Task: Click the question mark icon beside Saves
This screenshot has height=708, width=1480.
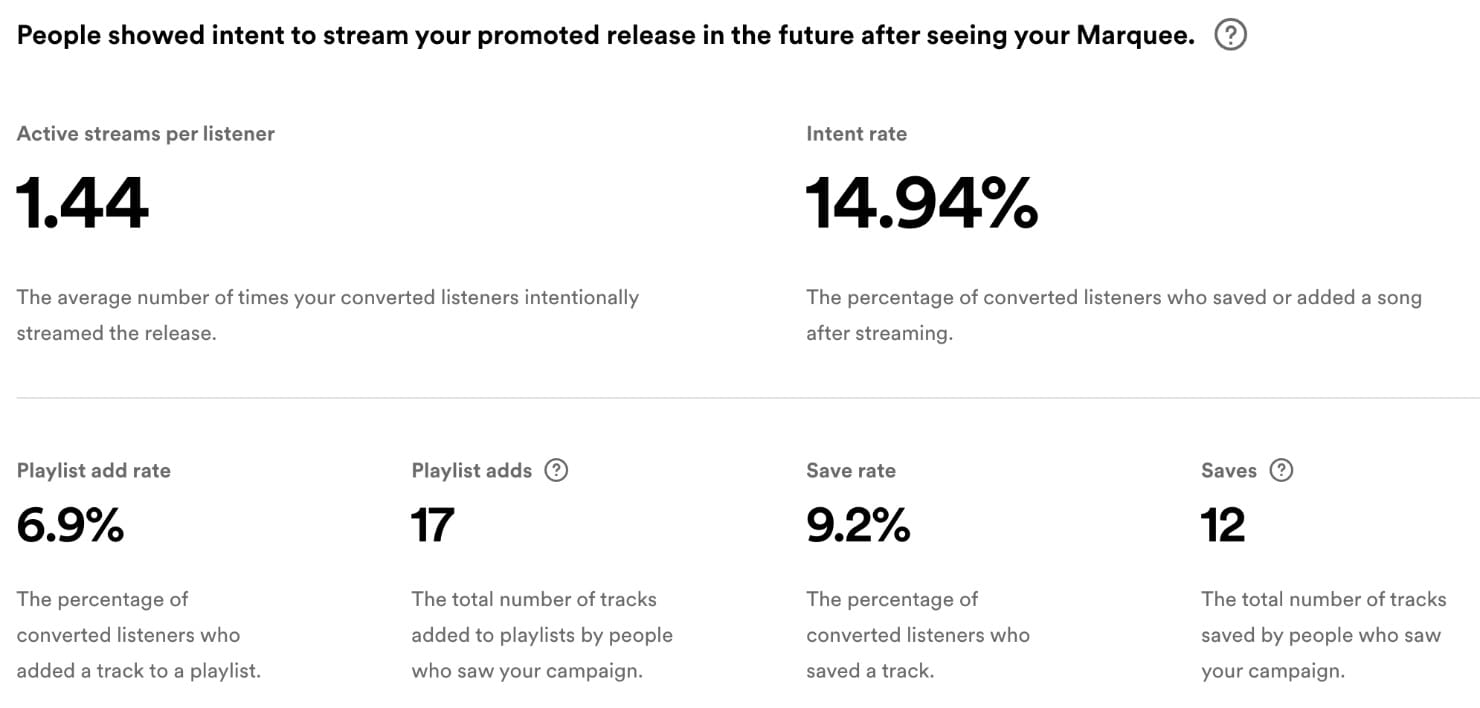Action: pyautogui.click(x=1281, y=470)
